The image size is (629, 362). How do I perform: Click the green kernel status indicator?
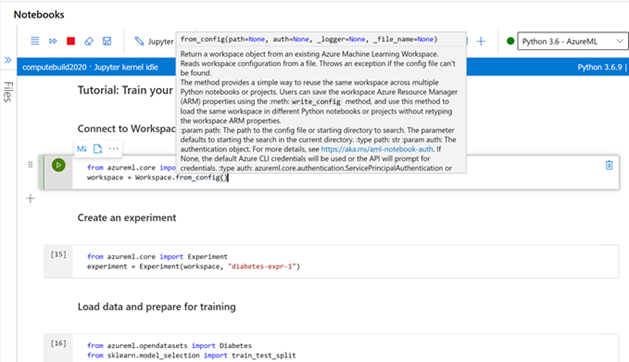510,41
